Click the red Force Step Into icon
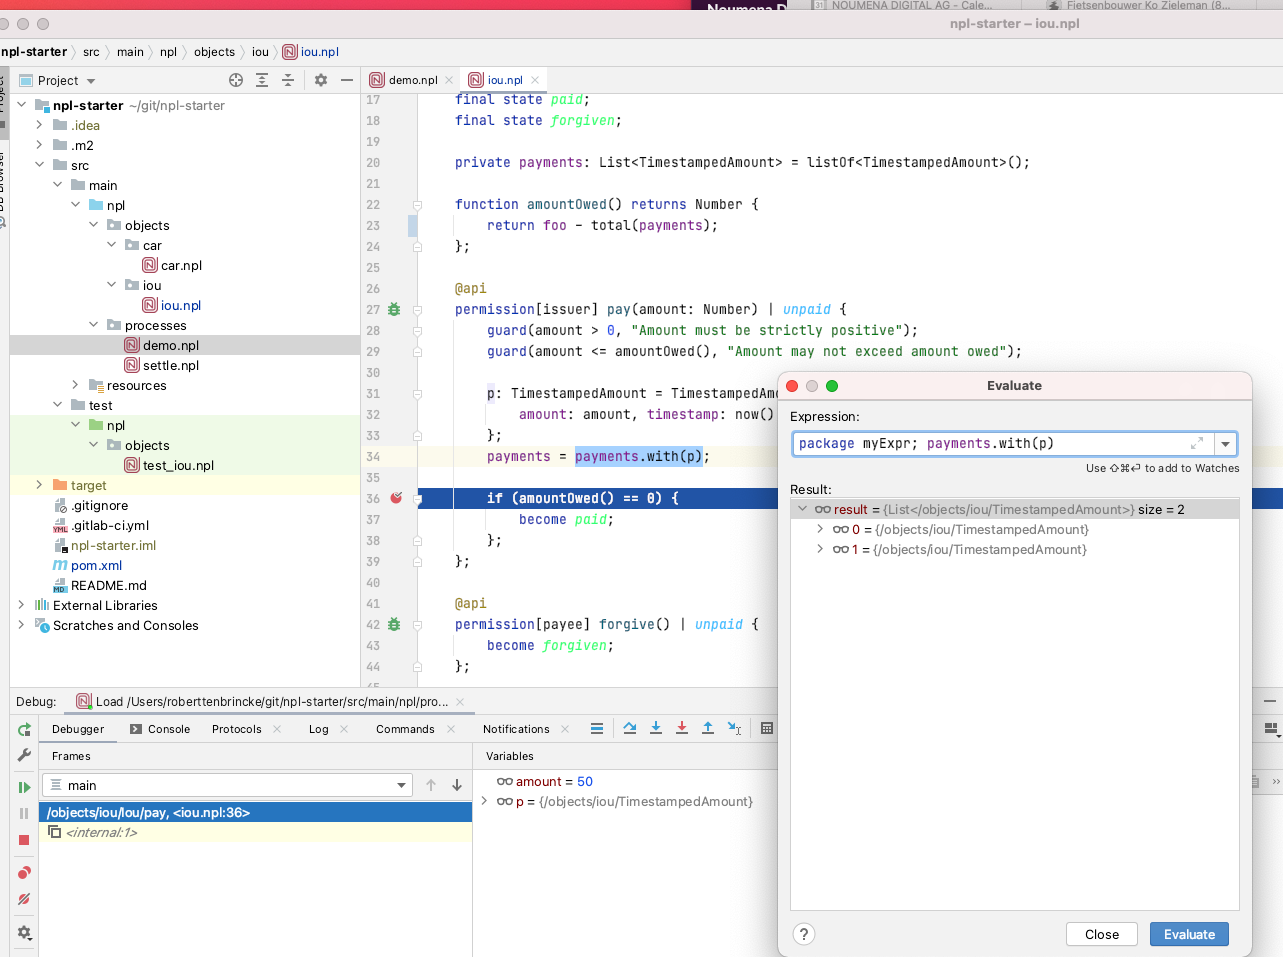The width and height of the screenshot is (1283, 957). [x=682, y=729]
